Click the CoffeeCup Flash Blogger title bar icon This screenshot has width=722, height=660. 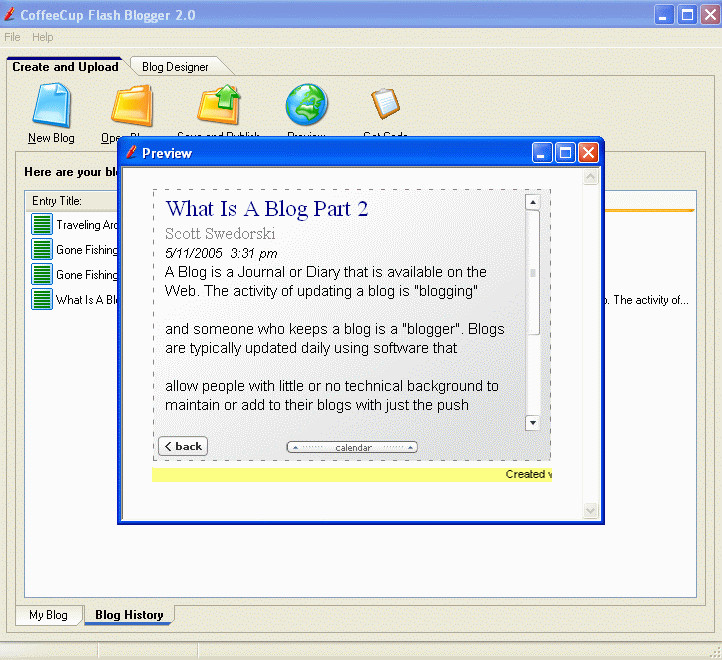9,14
